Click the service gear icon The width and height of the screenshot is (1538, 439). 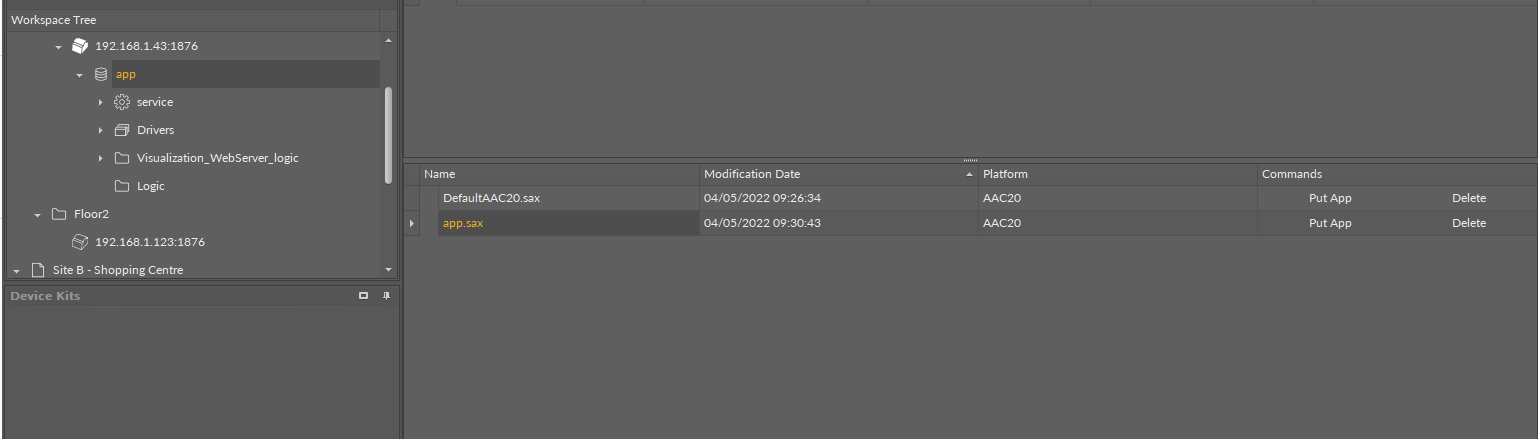122,102
